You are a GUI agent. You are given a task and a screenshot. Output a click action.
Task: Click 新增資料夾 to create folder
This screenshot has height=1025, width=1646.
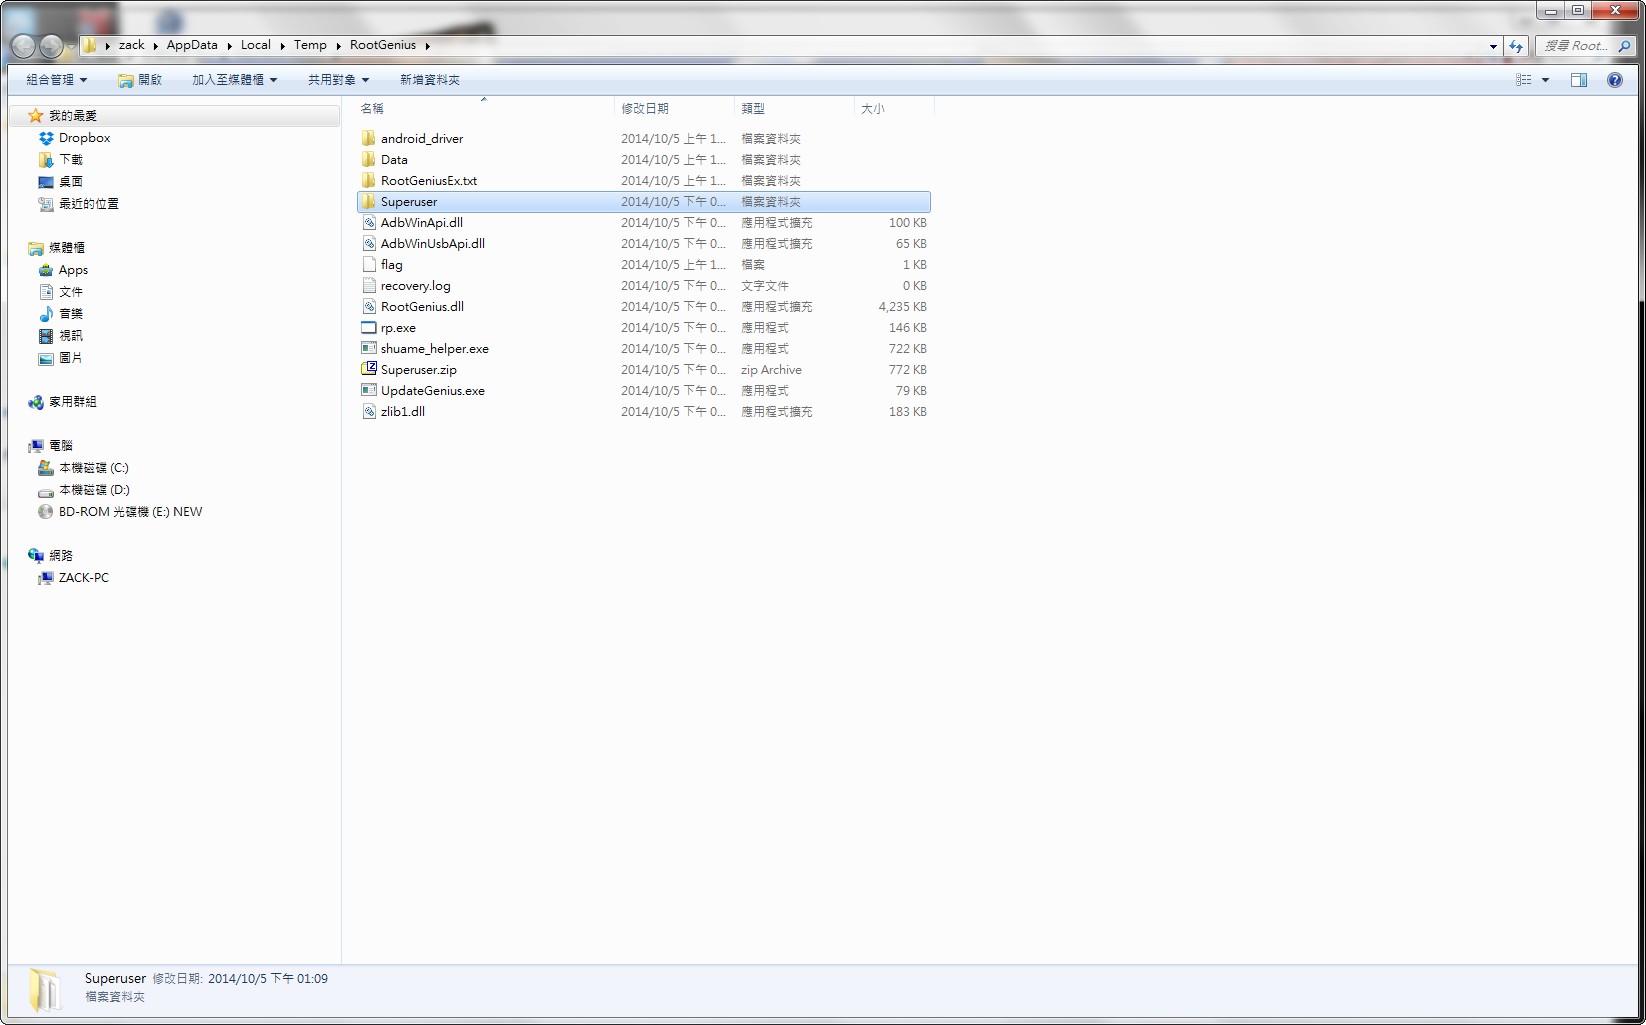tap(430, 80)
